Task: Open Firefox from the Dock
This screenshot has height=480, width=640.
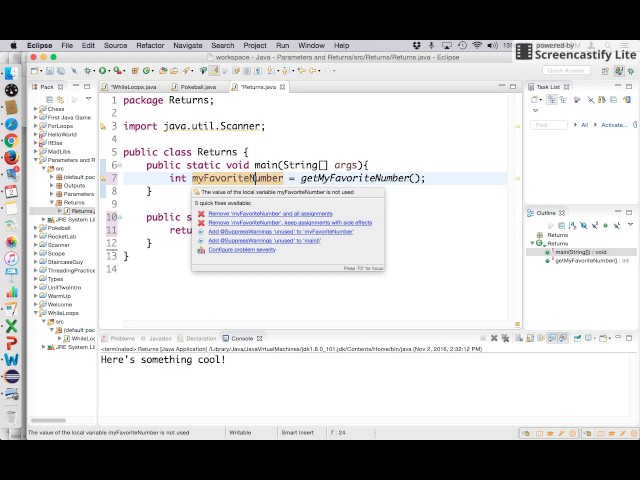Action: pos(11,158)
